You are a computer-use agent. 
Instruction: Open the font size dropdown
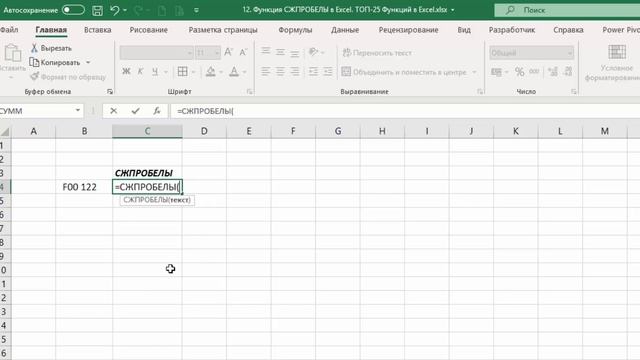[217, 53]
